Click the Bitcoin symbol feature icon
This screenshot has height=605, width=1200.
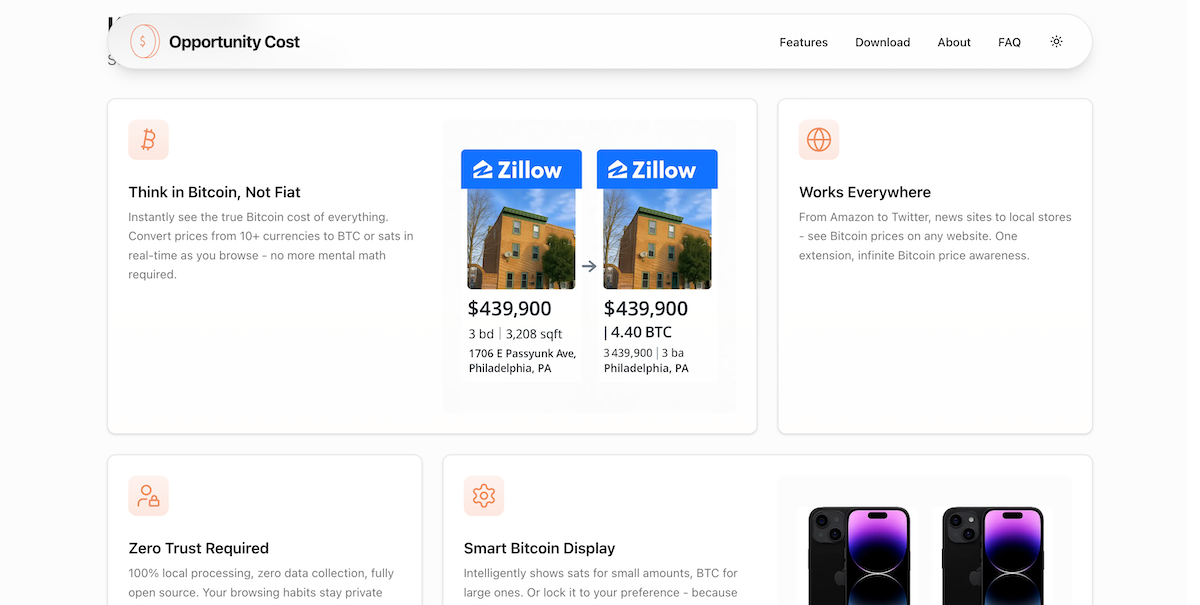click(149, 140)
